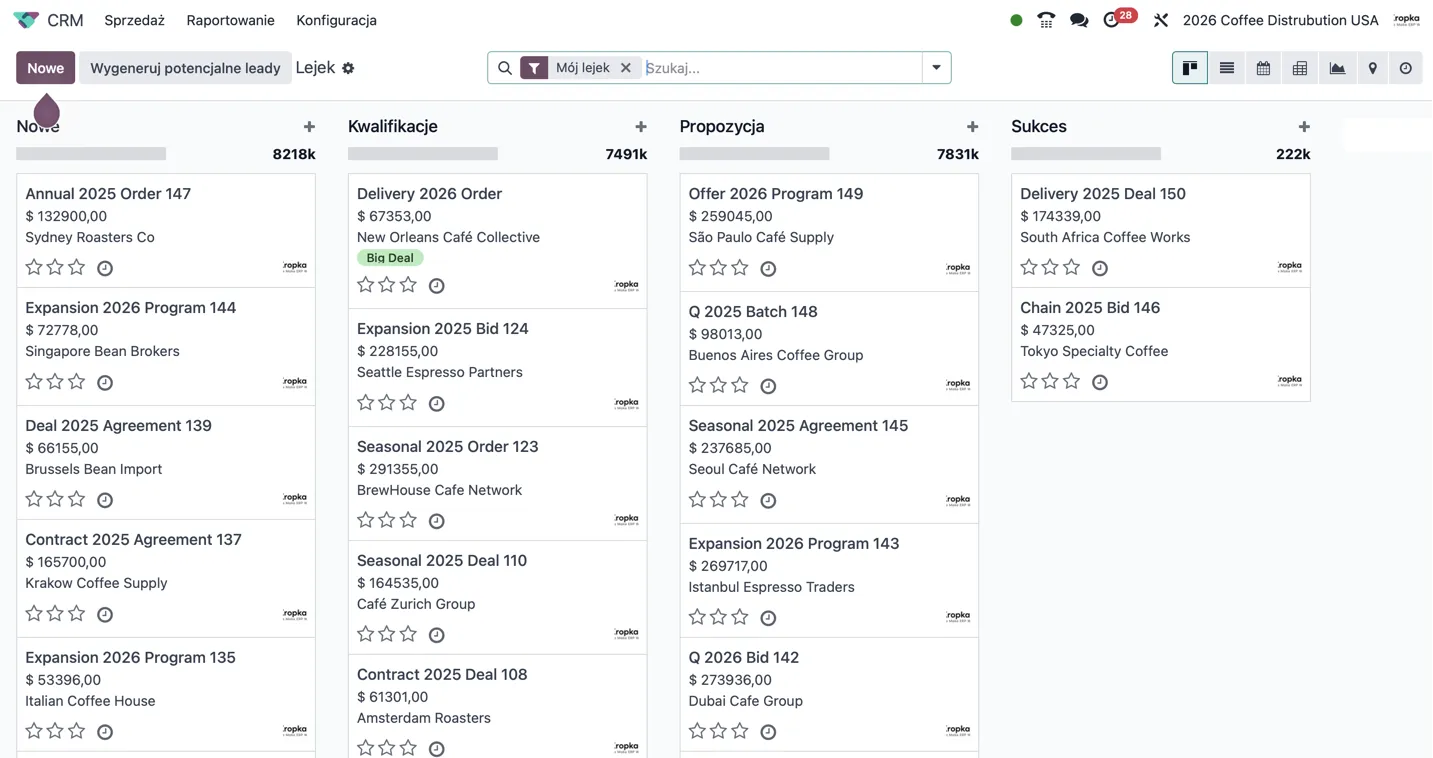This screenshot has height=758, width=1433.
Task: Open the company switcher 2026 Coffee Distrubution USA
Action: pos(1280,20)
